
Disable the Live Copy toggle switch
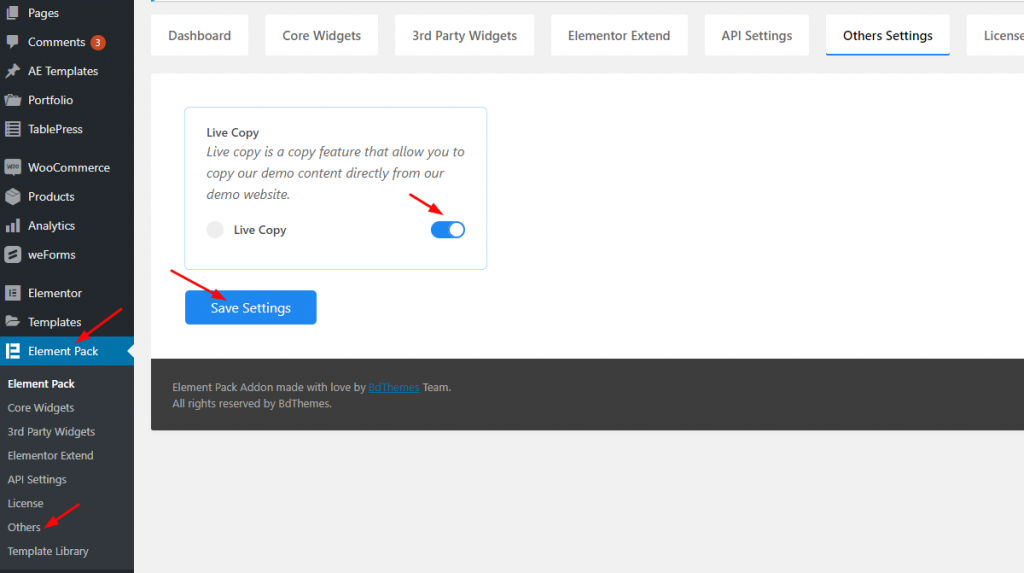point(447,229)
